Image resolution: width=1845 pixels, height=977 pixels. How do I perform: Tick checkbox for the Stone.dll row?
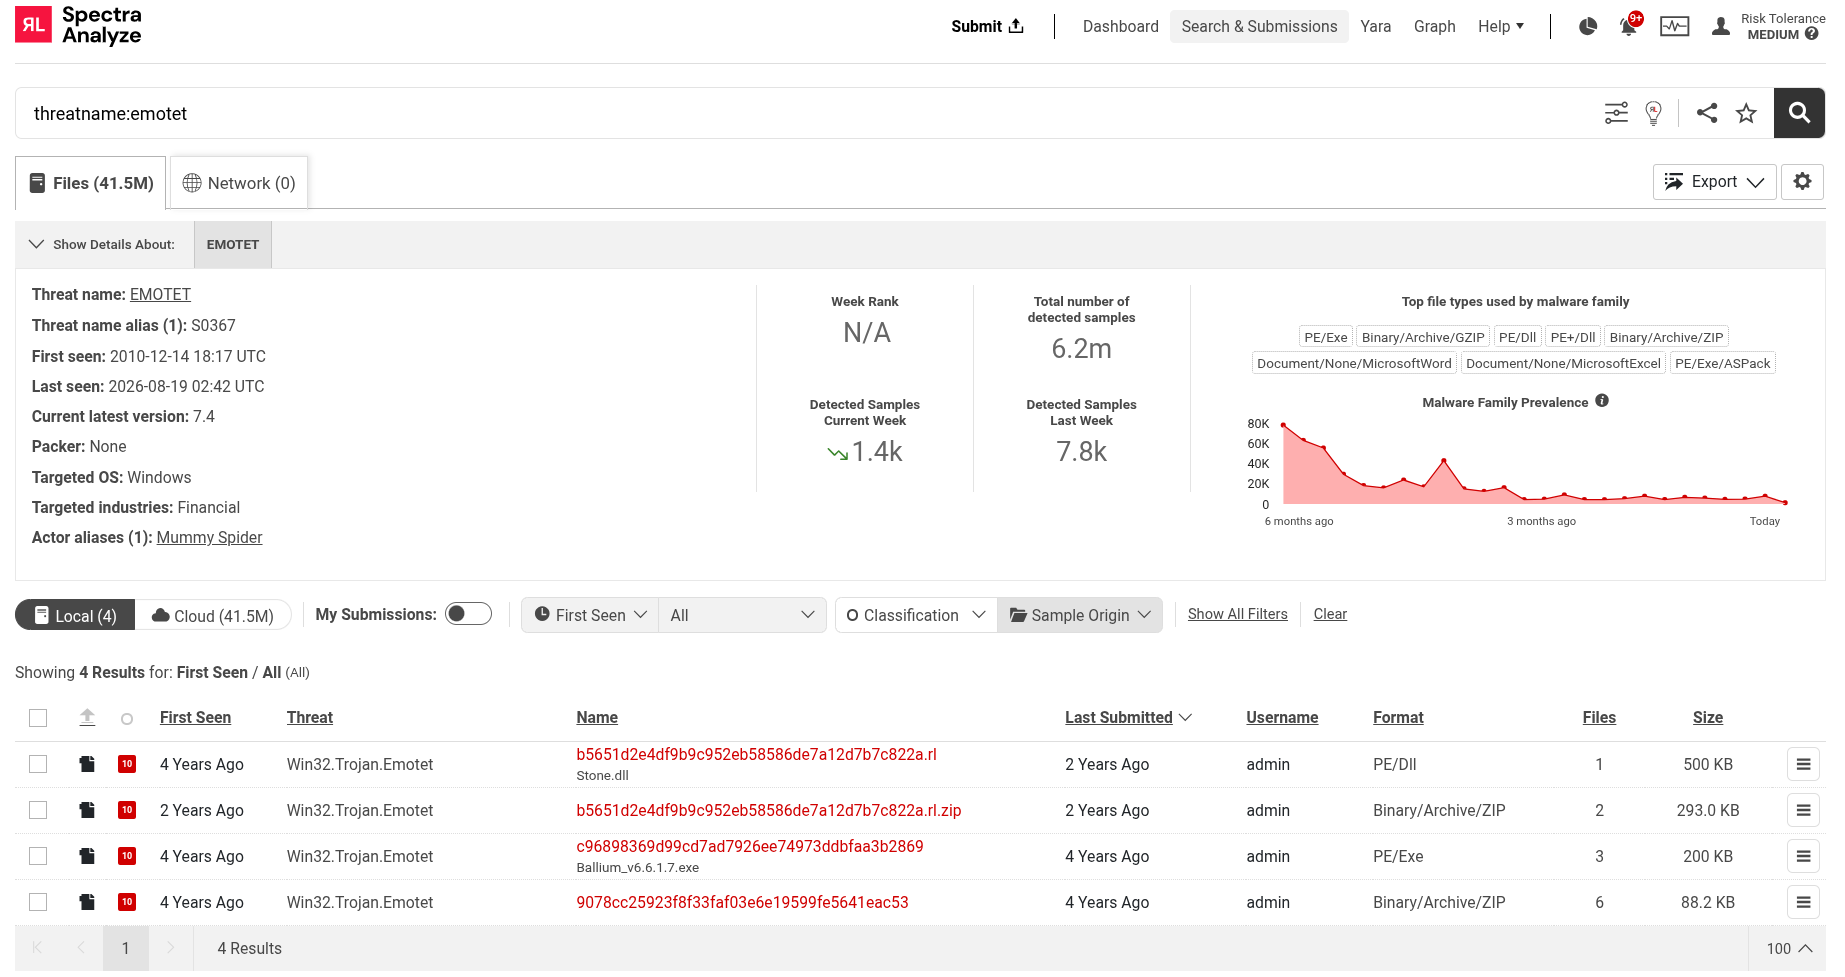pyautogui.click(x=38, y=764)
